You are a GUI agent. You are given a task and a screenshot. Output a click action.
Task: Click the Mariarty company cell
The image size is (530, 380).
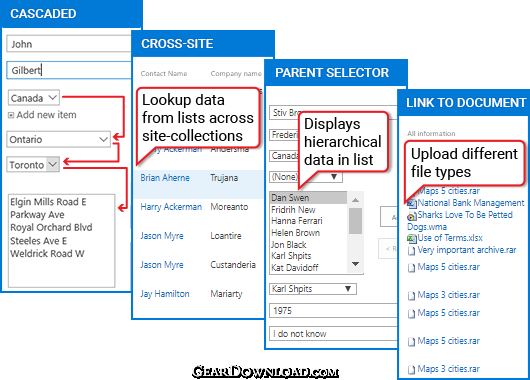pos(226,294)
